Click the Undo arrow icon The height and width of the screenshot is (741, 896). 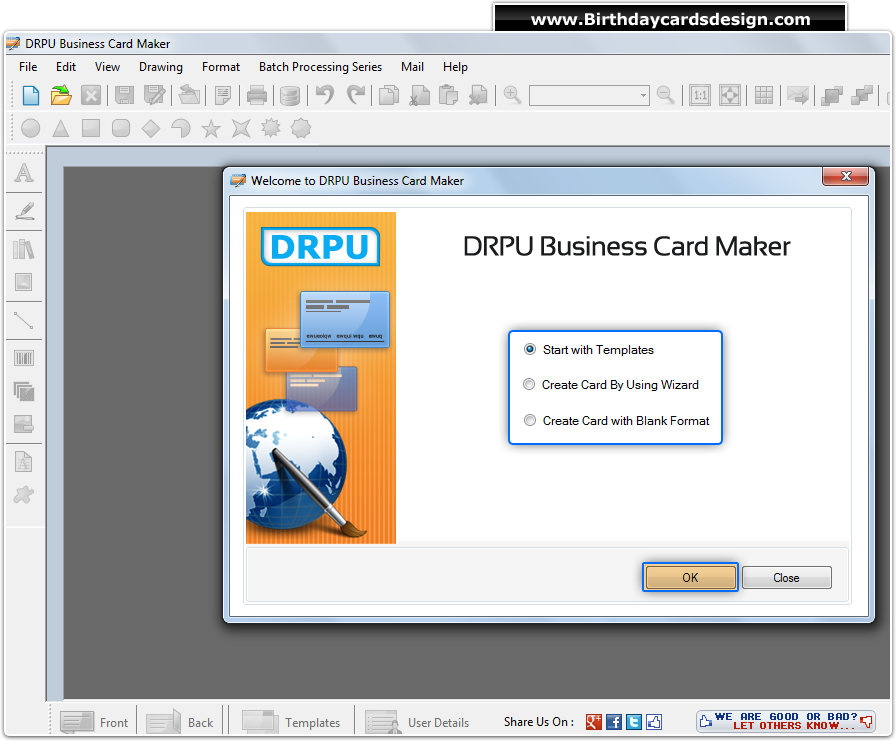coord(325,94)
